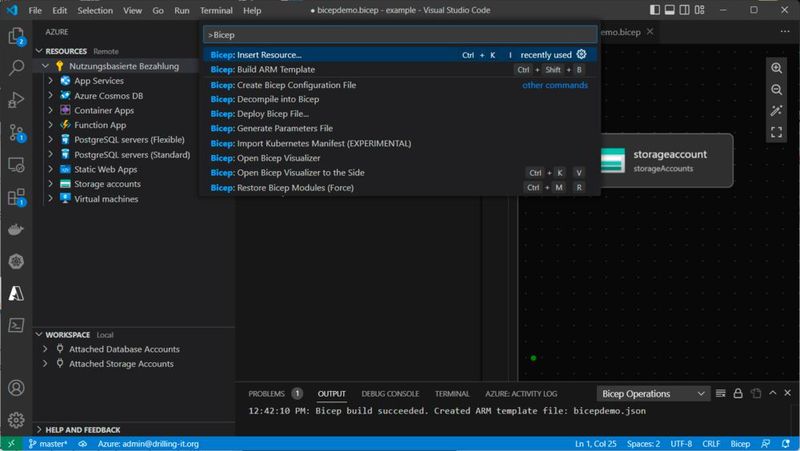The width and height of the screenshot is (800, 451).
Task: Collapse the Nutzungsbasierte Bezahlung subscription node
Action: [x=46, y=66]
